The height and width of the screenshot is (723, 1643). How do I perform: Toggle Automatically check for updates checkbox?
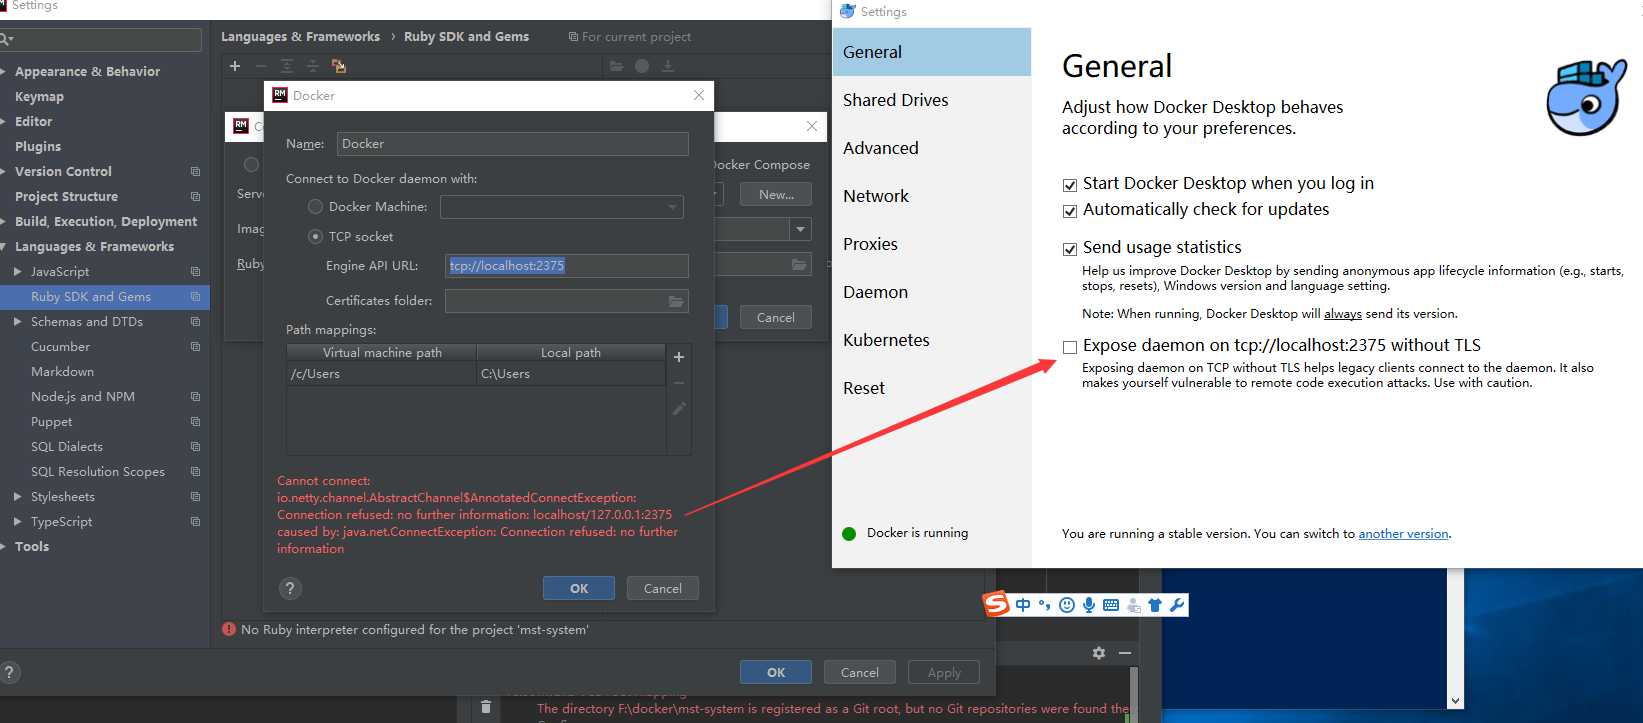[1070, 211]
